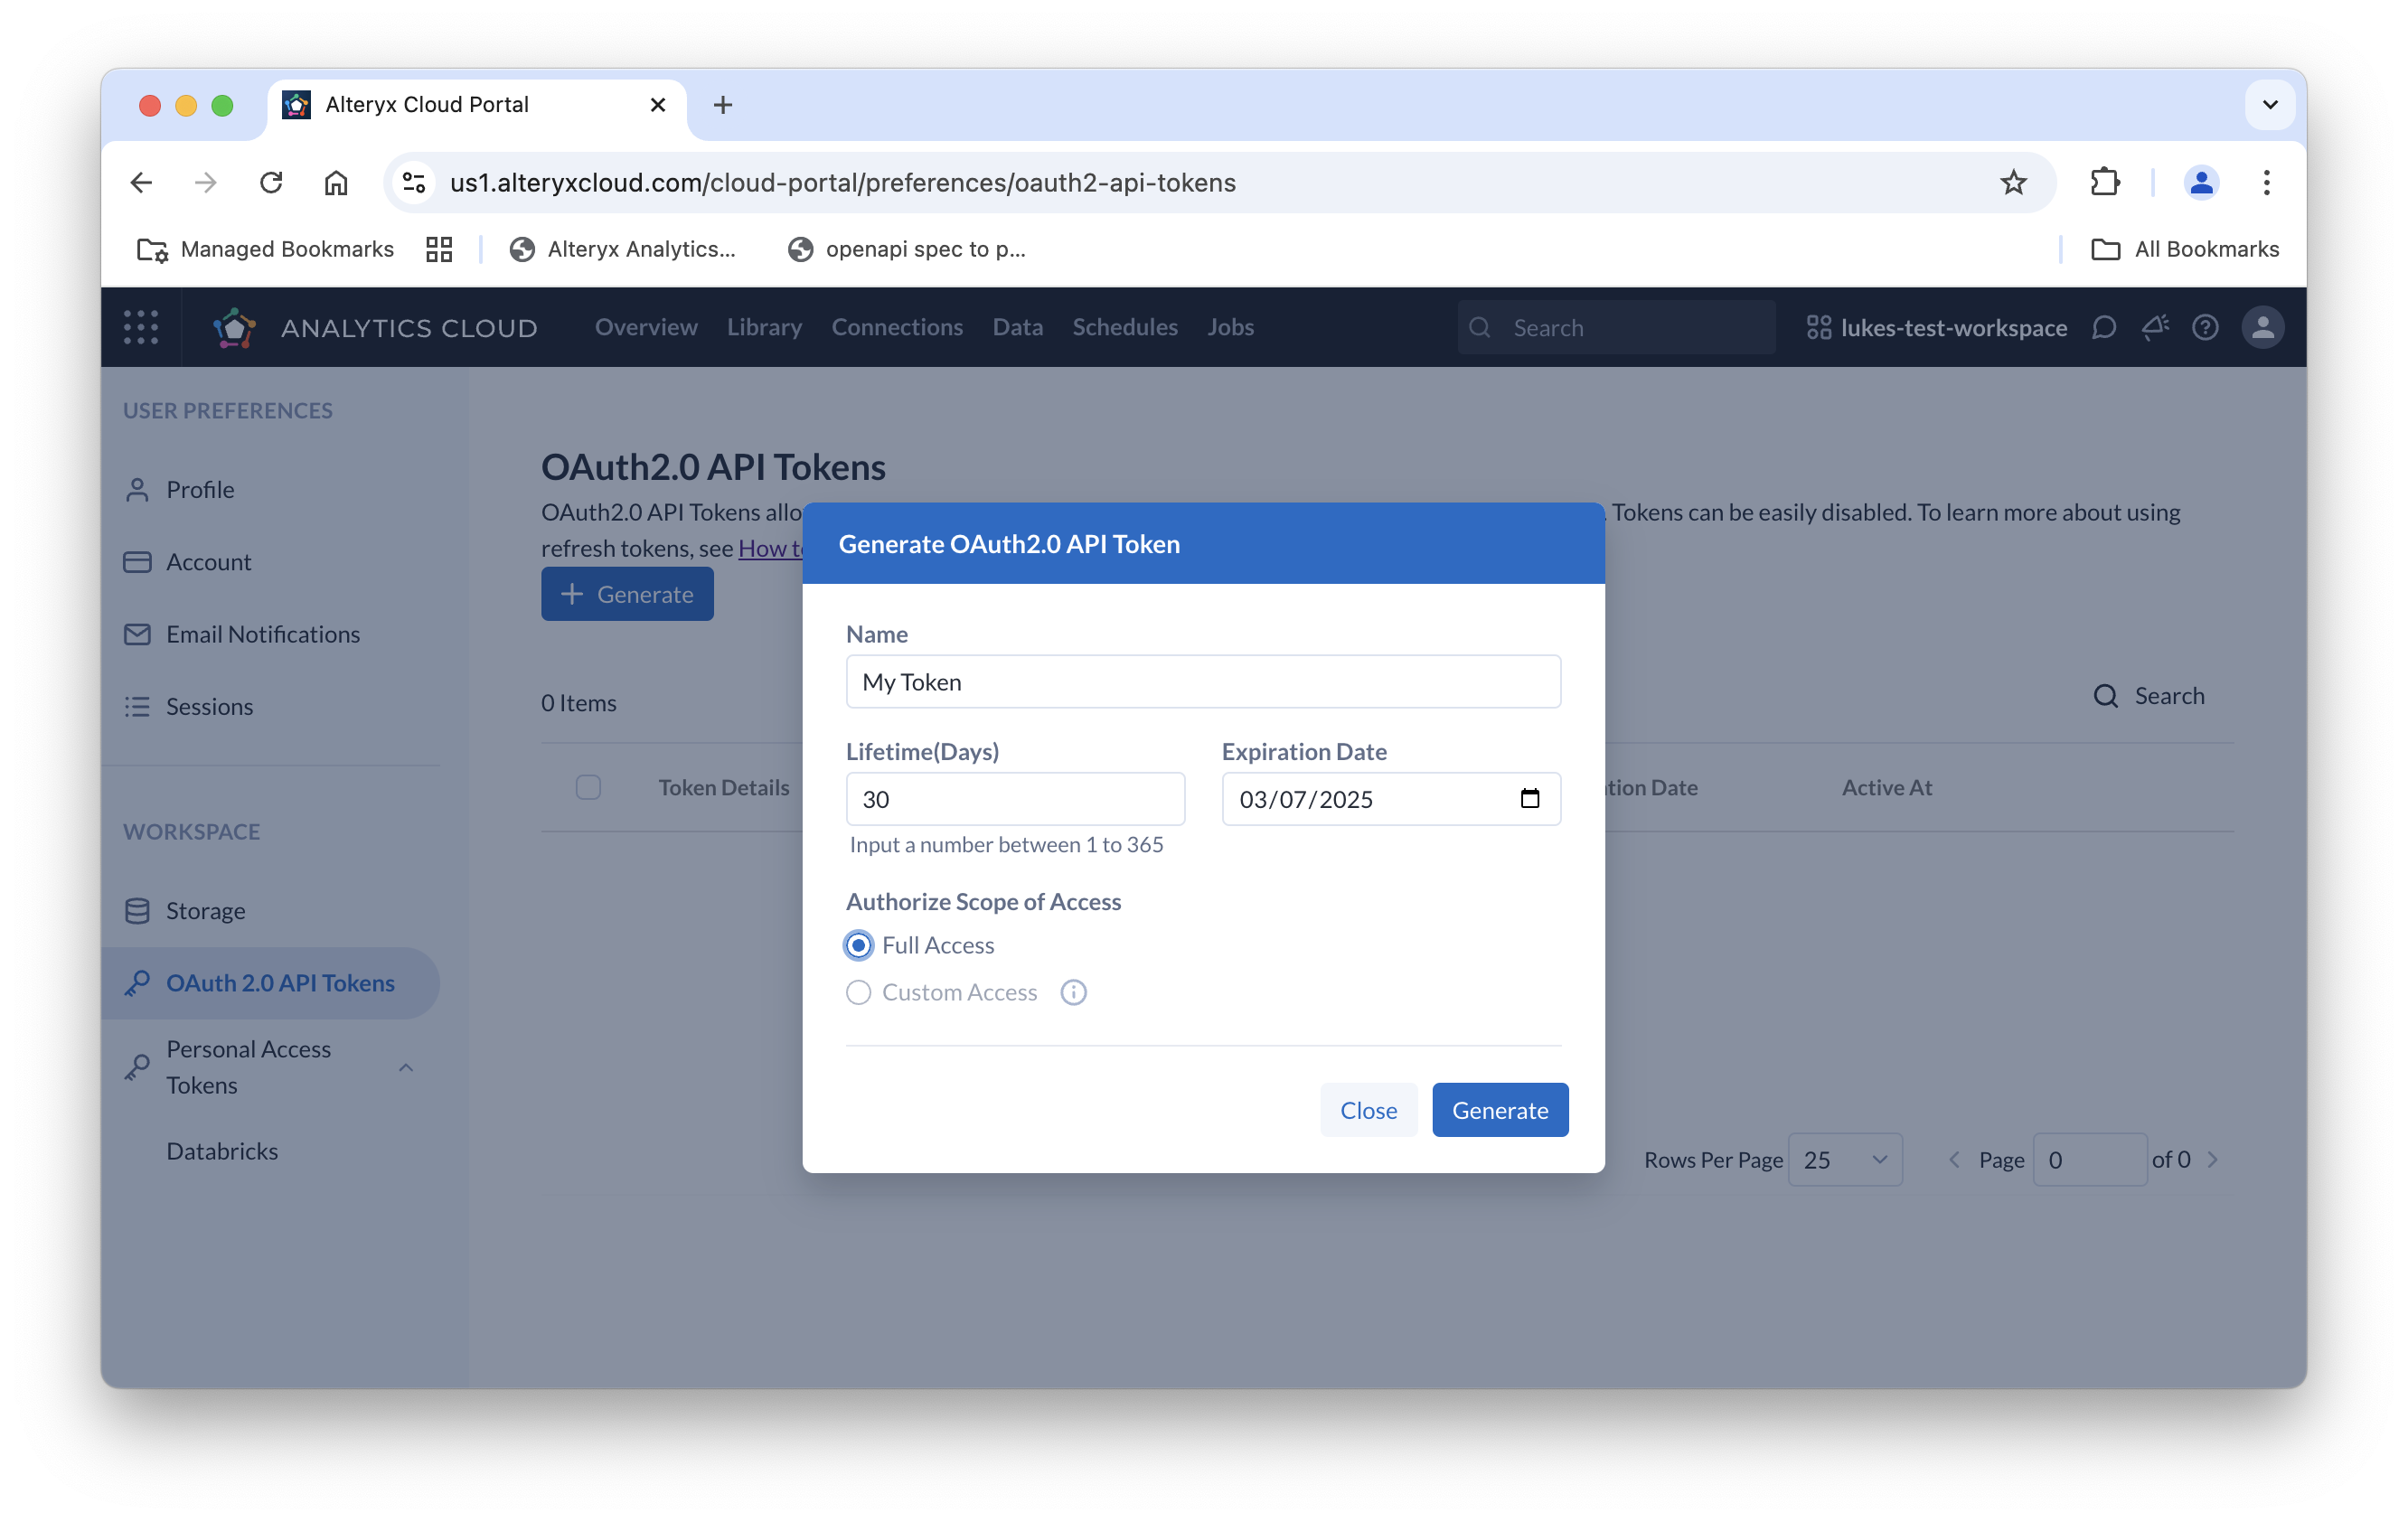
Task: Select the Custom Access radio button
Action: pos(857,992)
